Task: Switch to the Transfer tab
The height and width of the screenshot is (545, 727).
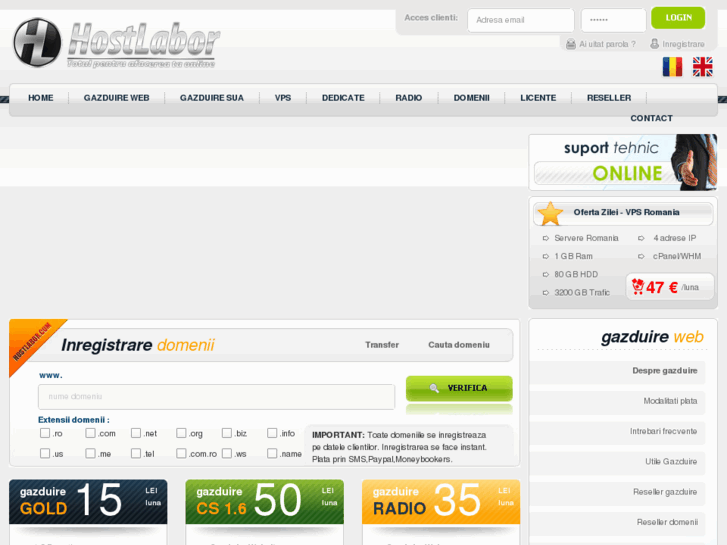Action: coord(382,345)
